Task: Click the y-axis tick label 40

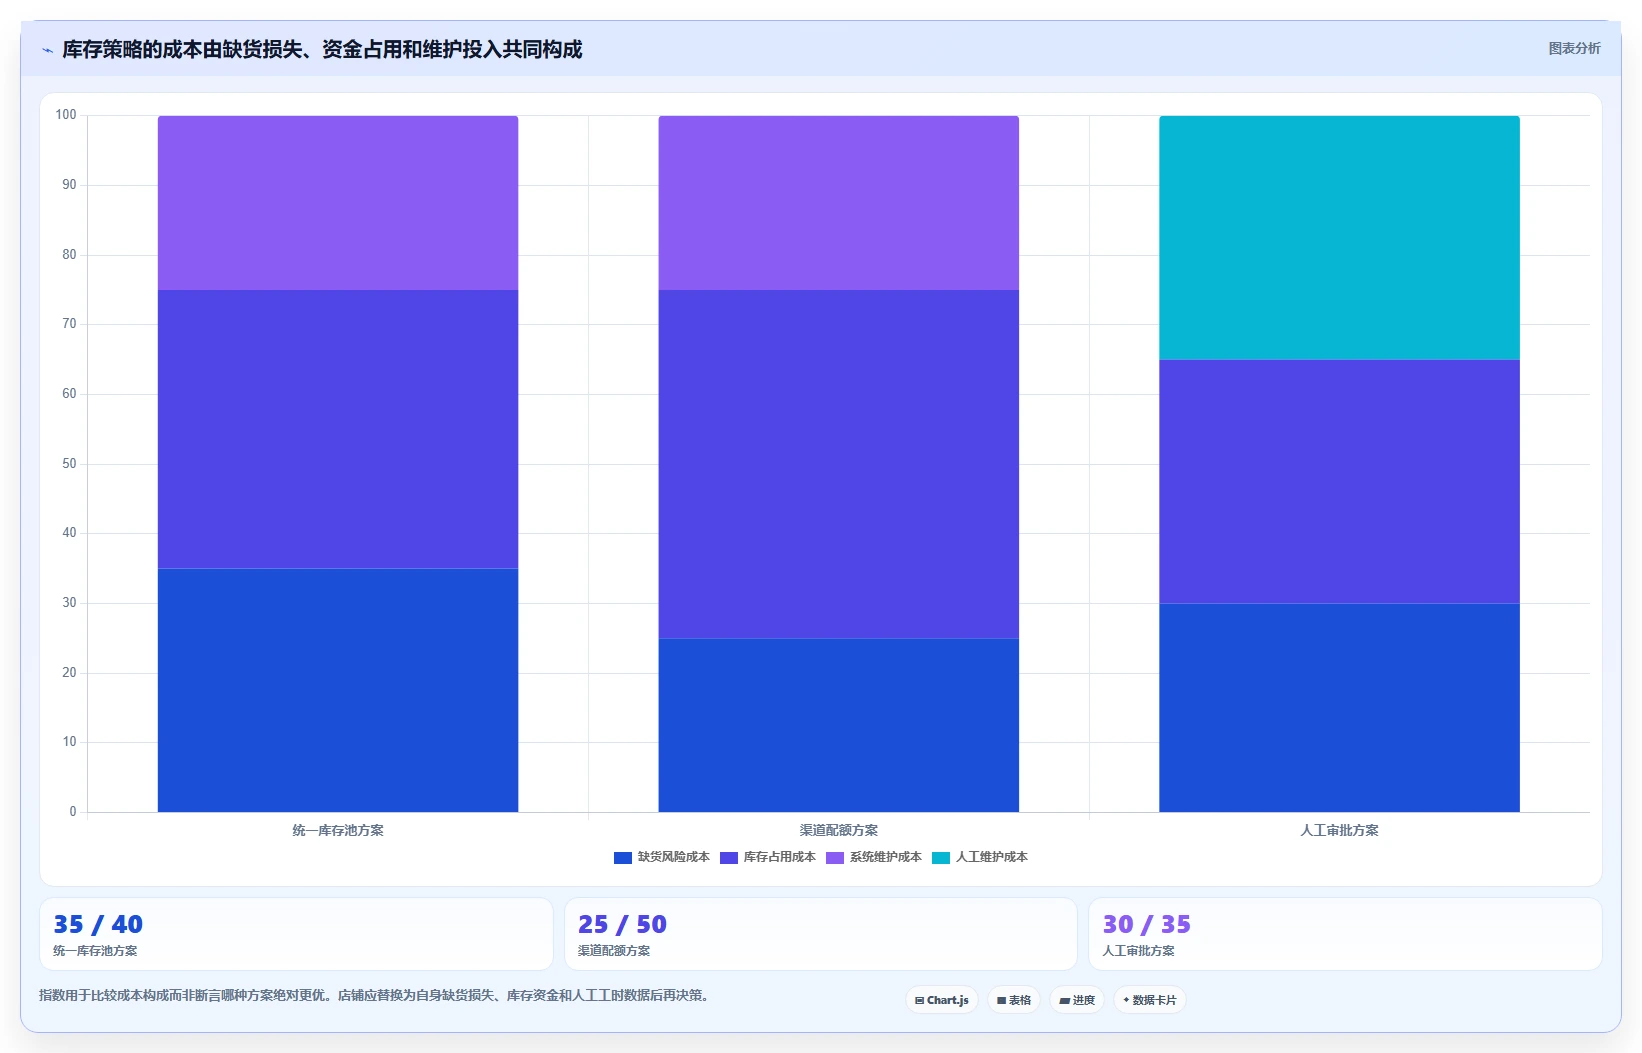Action: (69, 533)
